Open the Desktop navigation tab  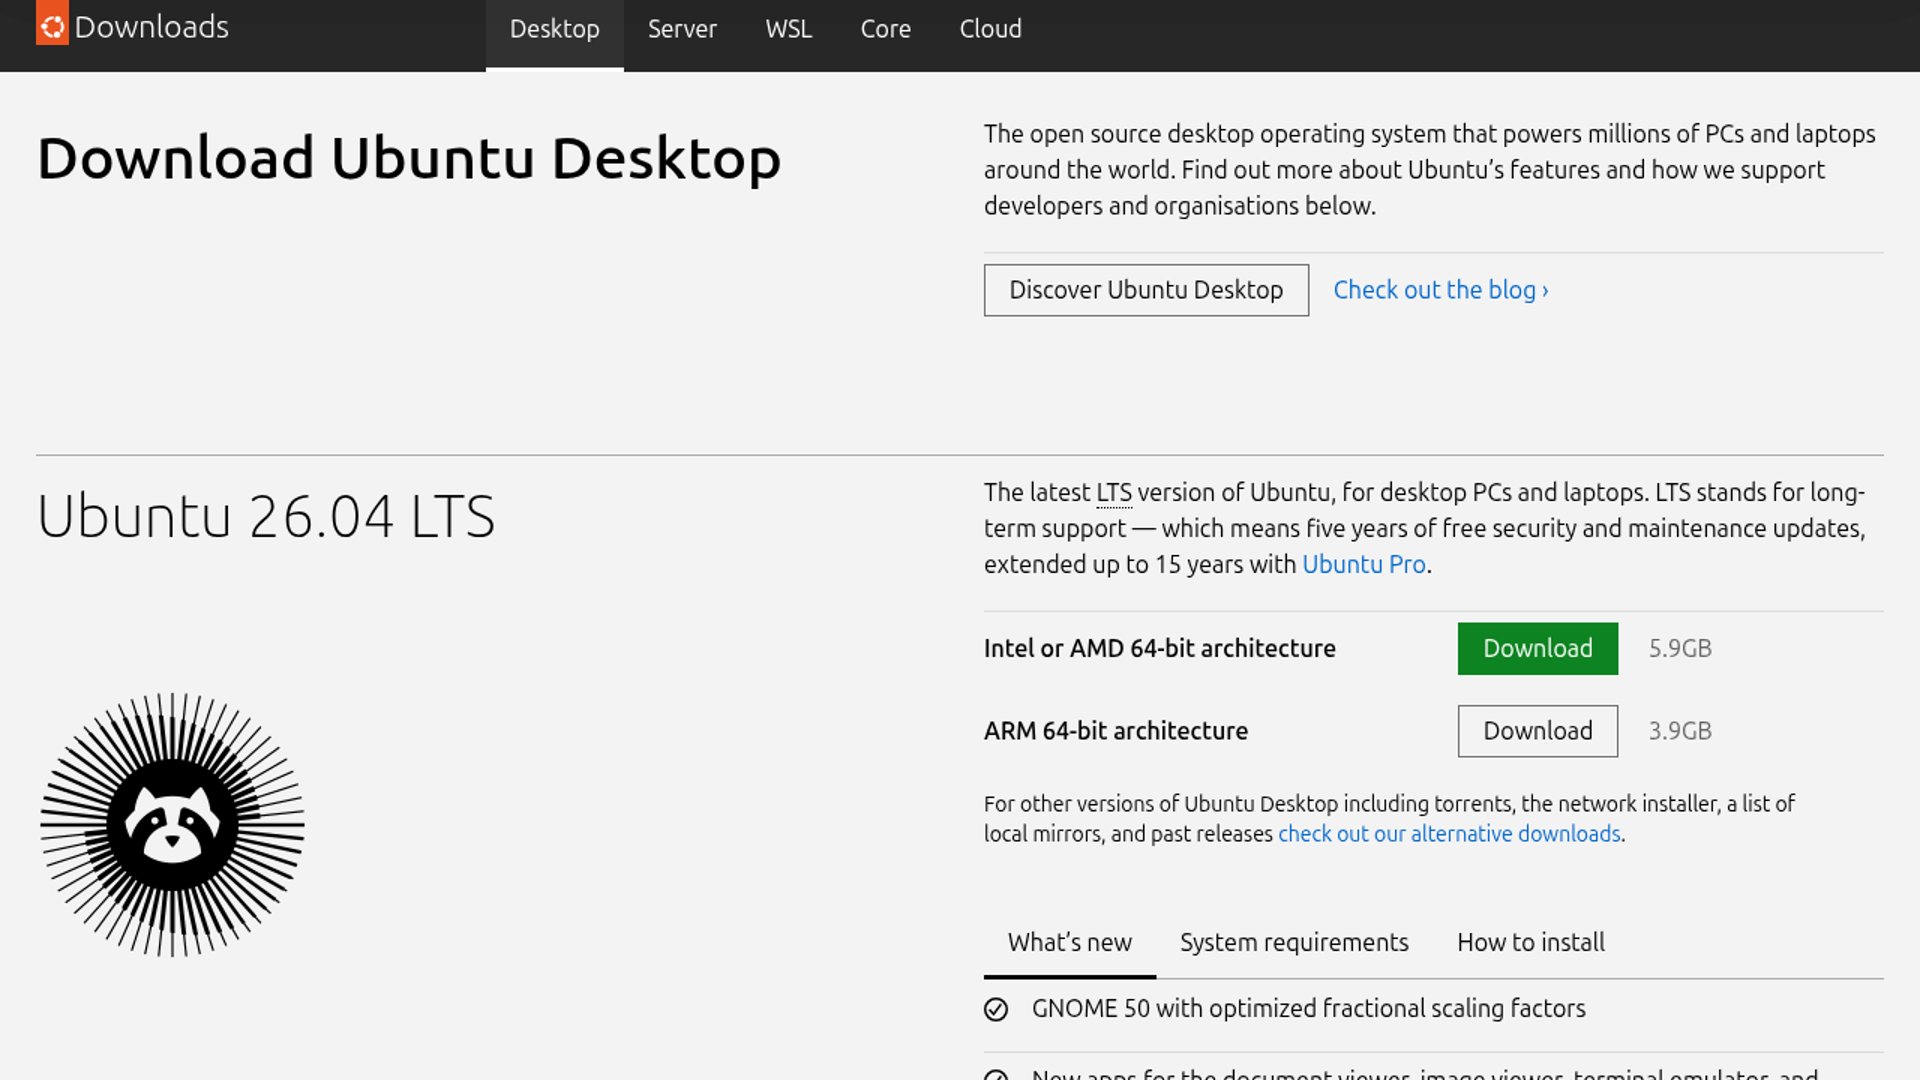554,29
